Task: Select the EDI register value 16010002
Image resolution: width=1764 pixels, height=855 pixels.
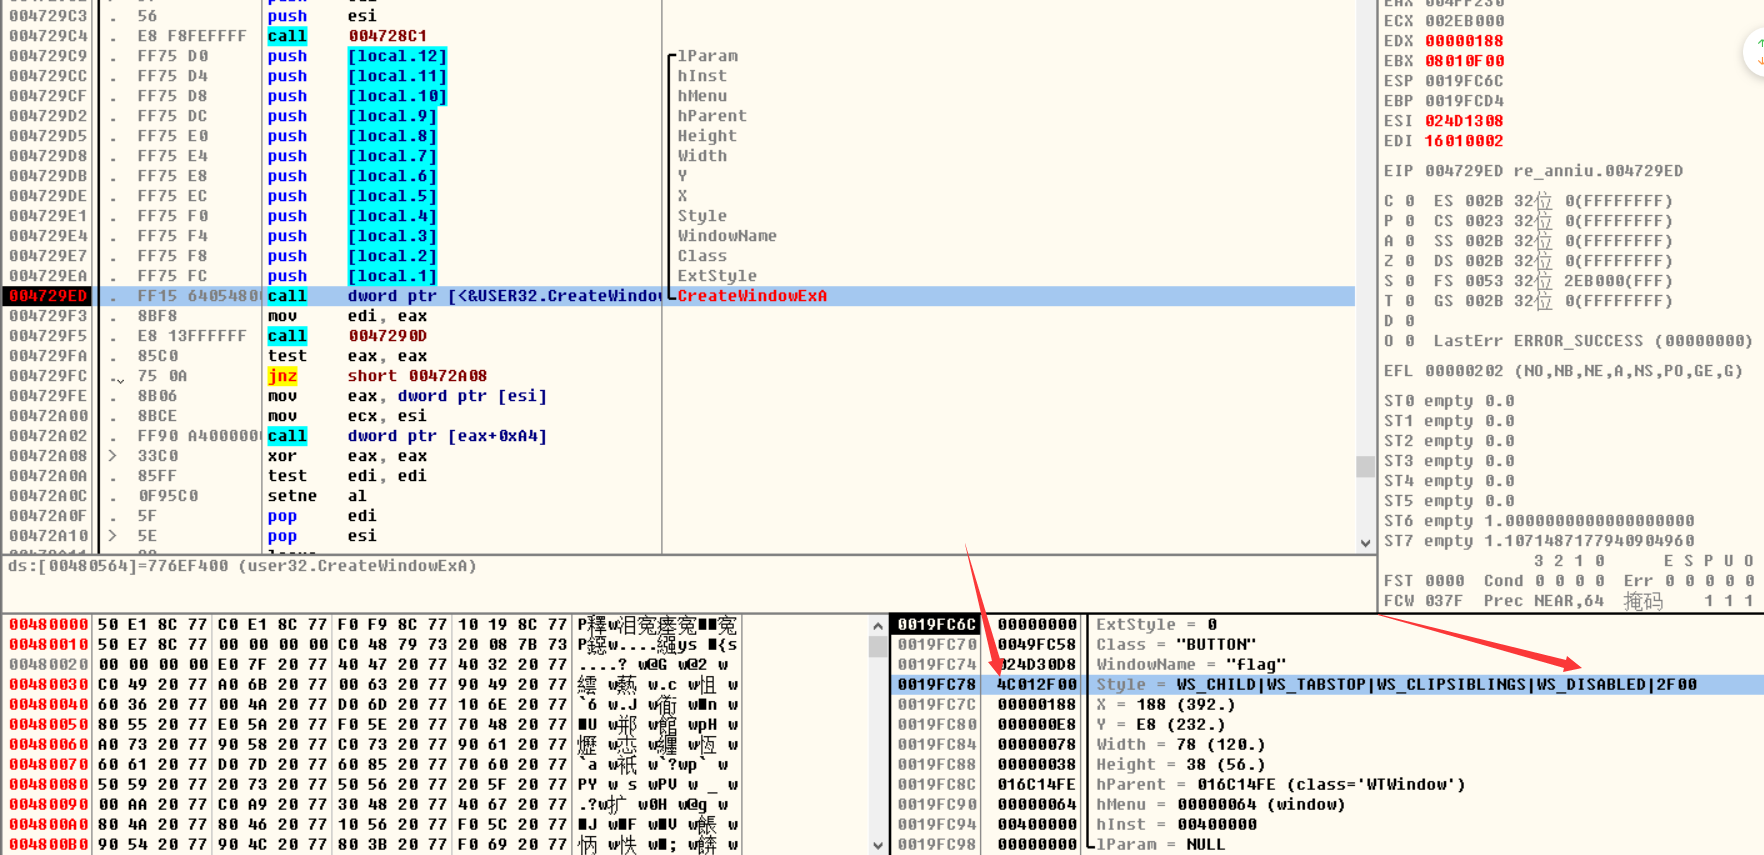Action: (1464, 141)
